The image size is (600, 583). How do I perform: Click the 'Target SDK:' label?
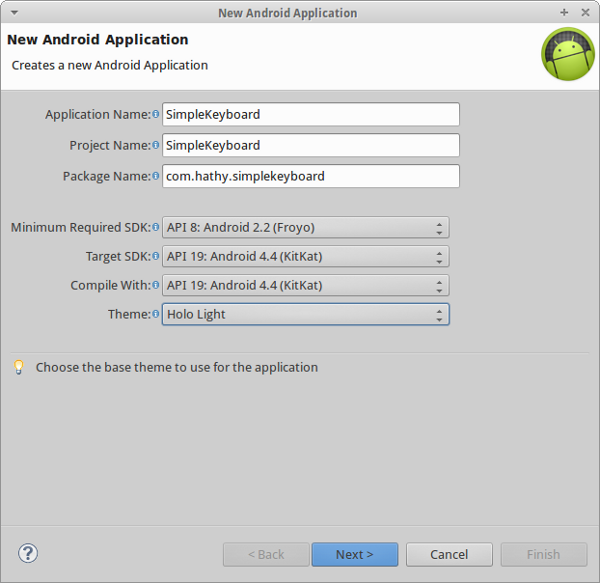click(118, 256)
